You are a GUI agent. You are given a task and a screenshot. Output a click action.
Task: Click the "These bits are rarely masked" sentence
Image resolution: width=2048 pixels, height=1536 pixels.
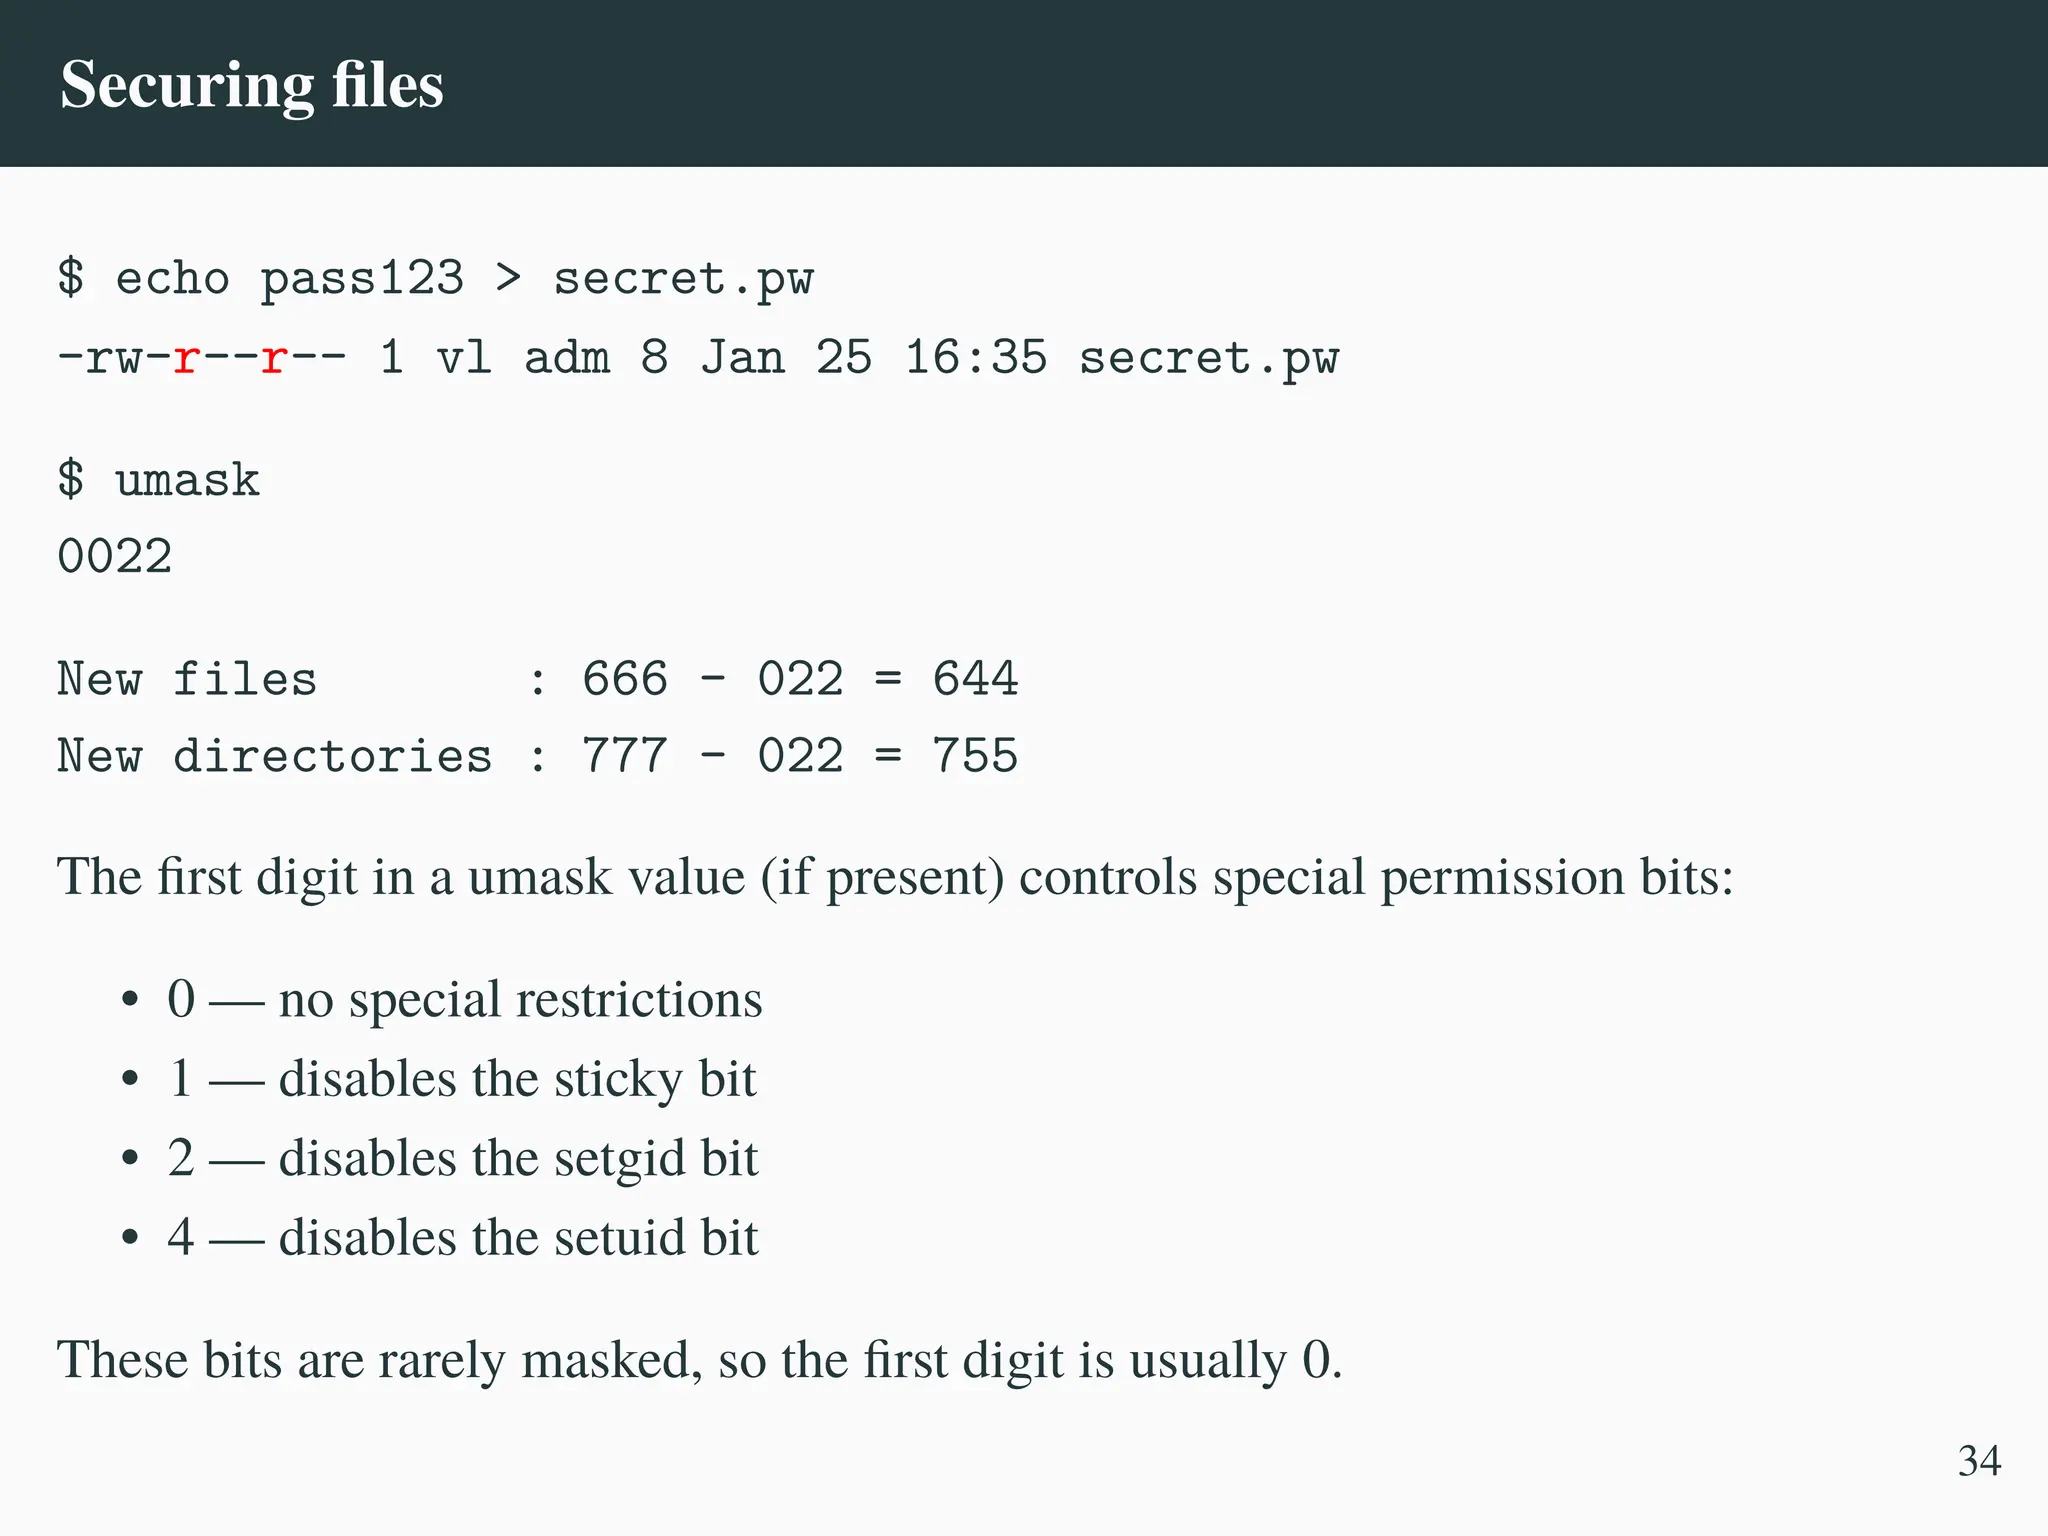click(699, 1360)
